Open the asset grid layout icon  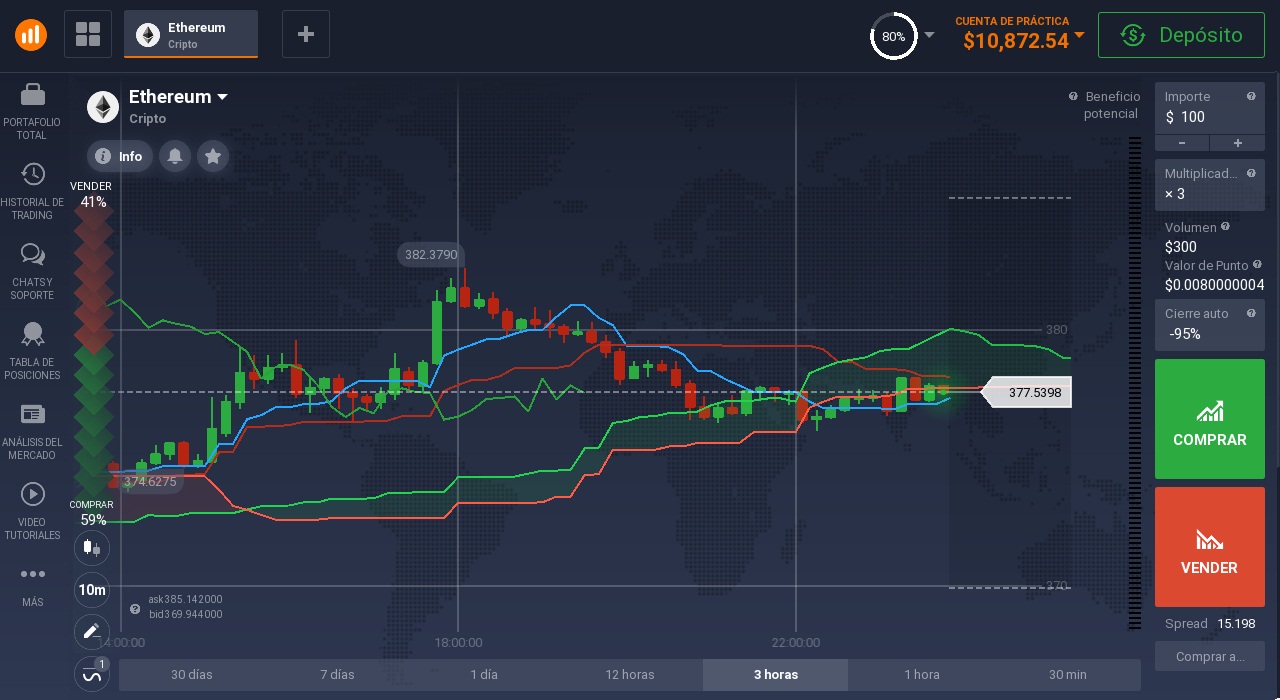pos(88,34)
